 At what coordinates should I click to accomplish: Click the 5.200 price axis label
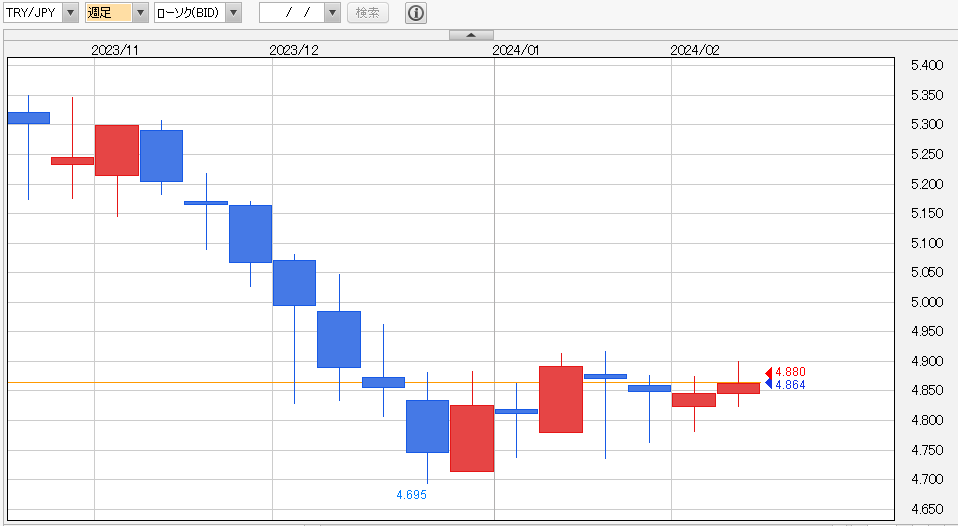click(927, 184)
